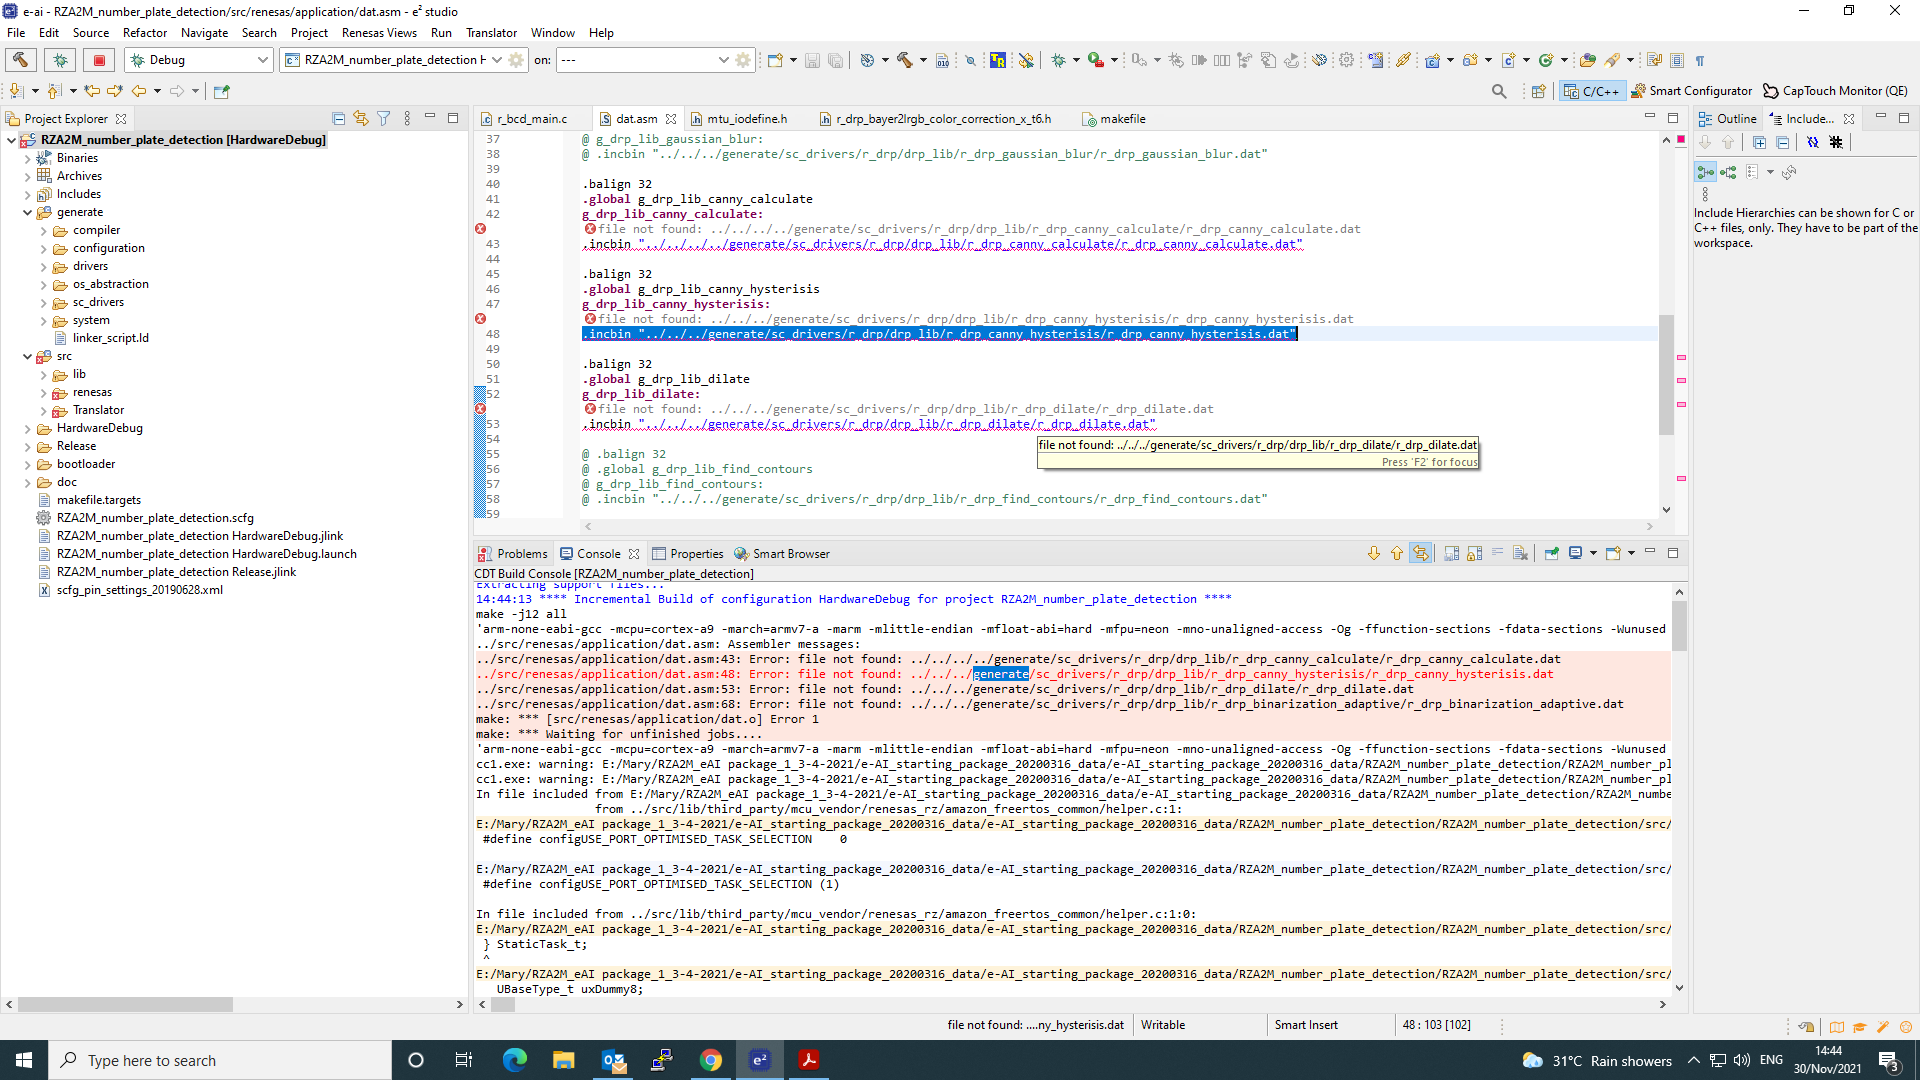The image size is (1920, 1080).
Task: Click the Previous Annotation arrow icon
Action: (x=54, y=91)
